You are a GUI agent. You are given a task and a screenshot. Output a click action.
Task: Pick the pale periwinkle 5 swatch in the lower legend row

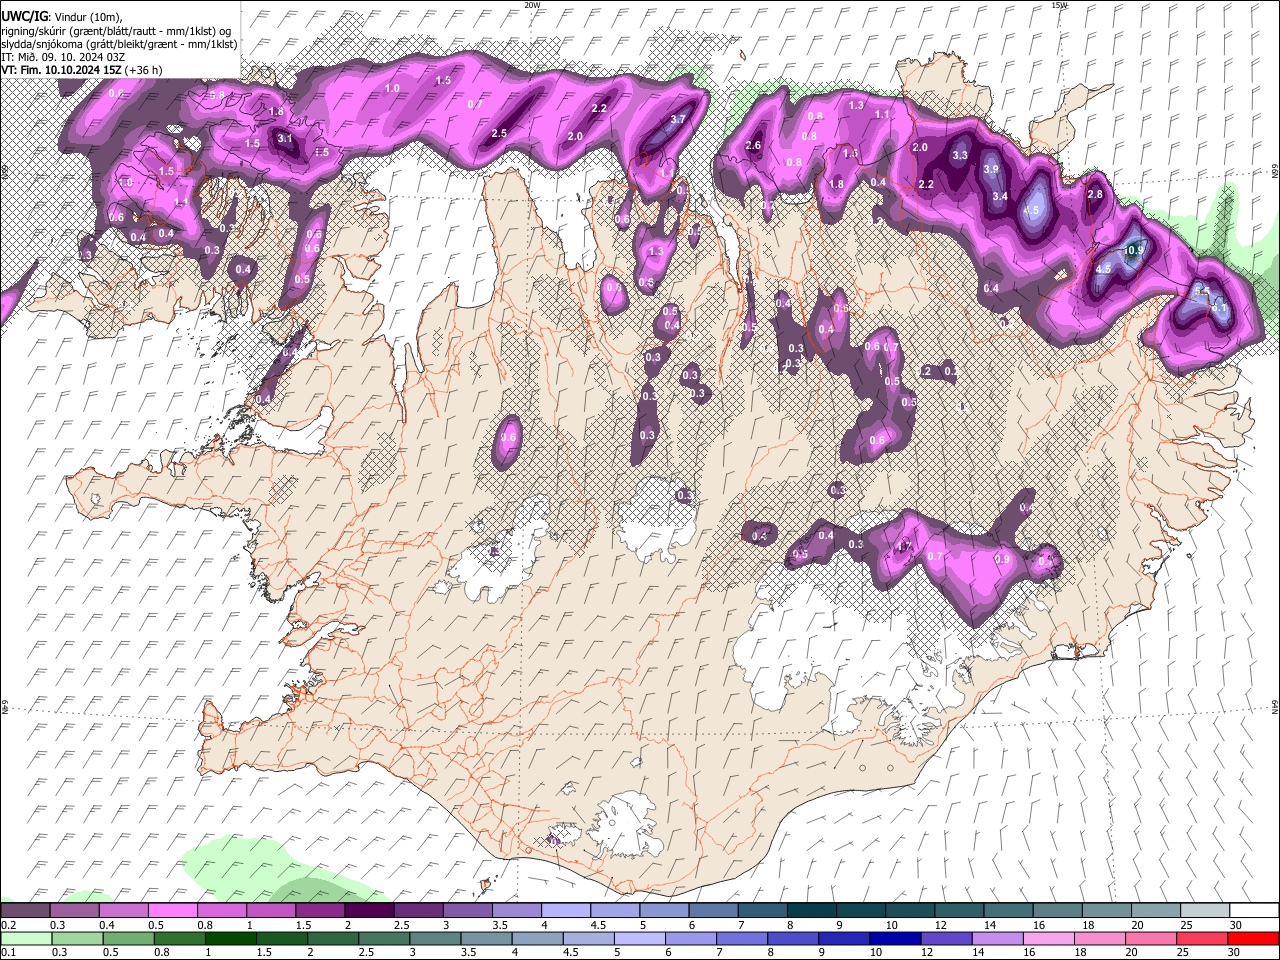tap(639, 938)
